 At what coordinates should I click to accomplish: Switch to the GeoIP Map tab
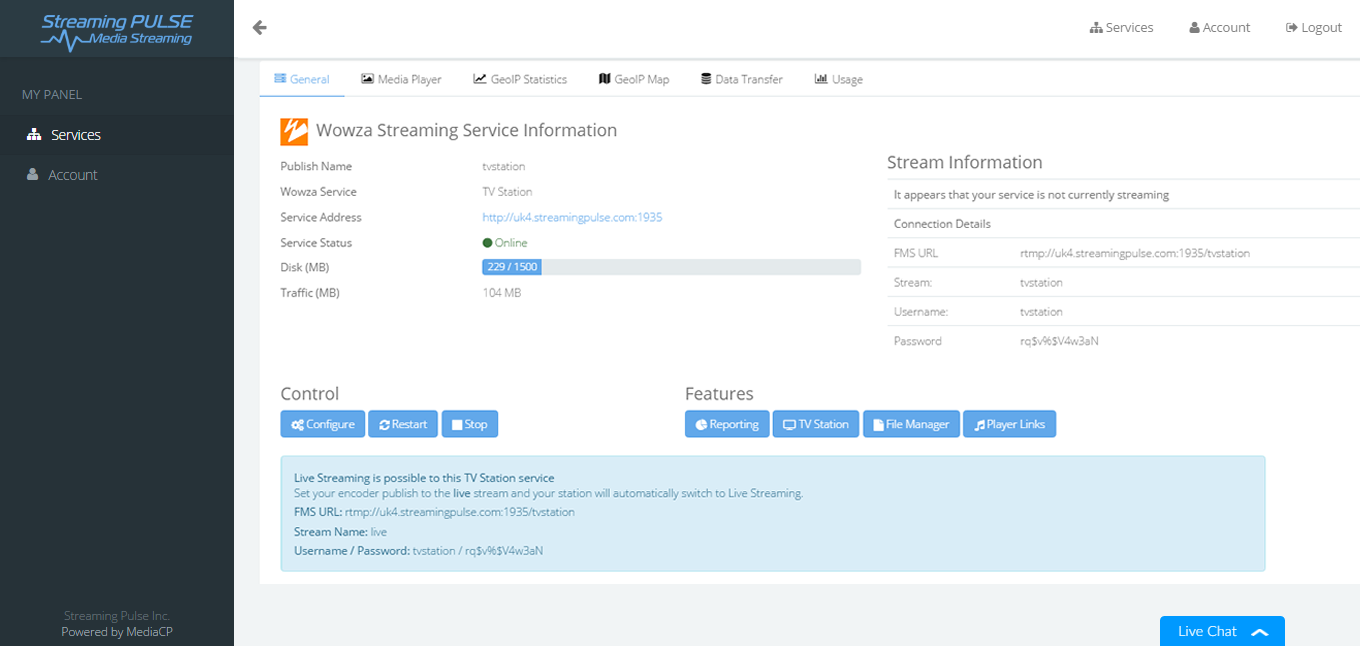point(634,79)
